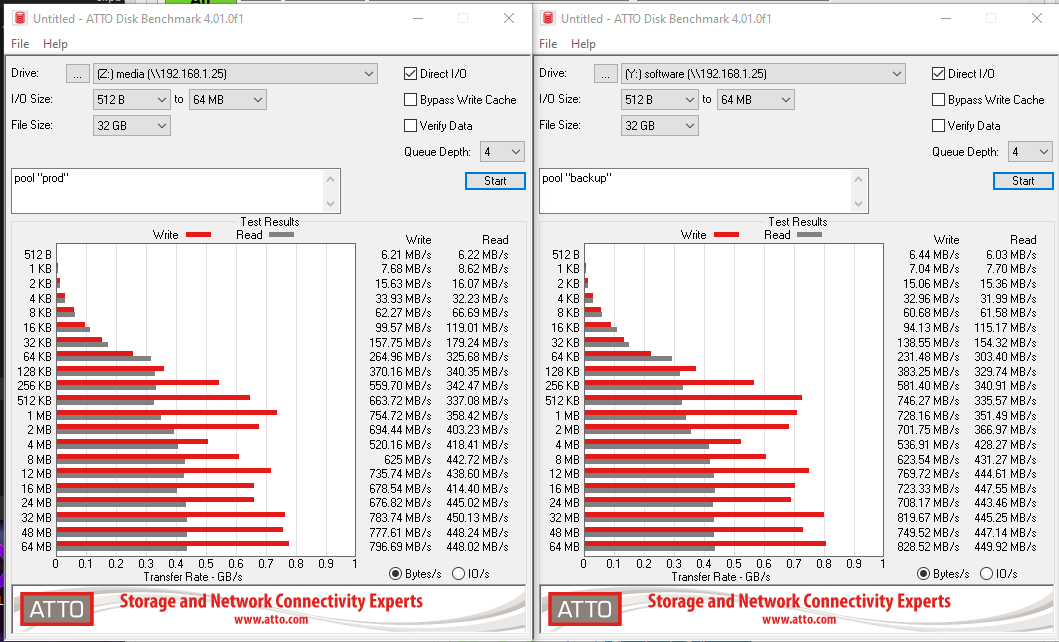Click the "..." drive browse button for Y: software

click(606, 74)
